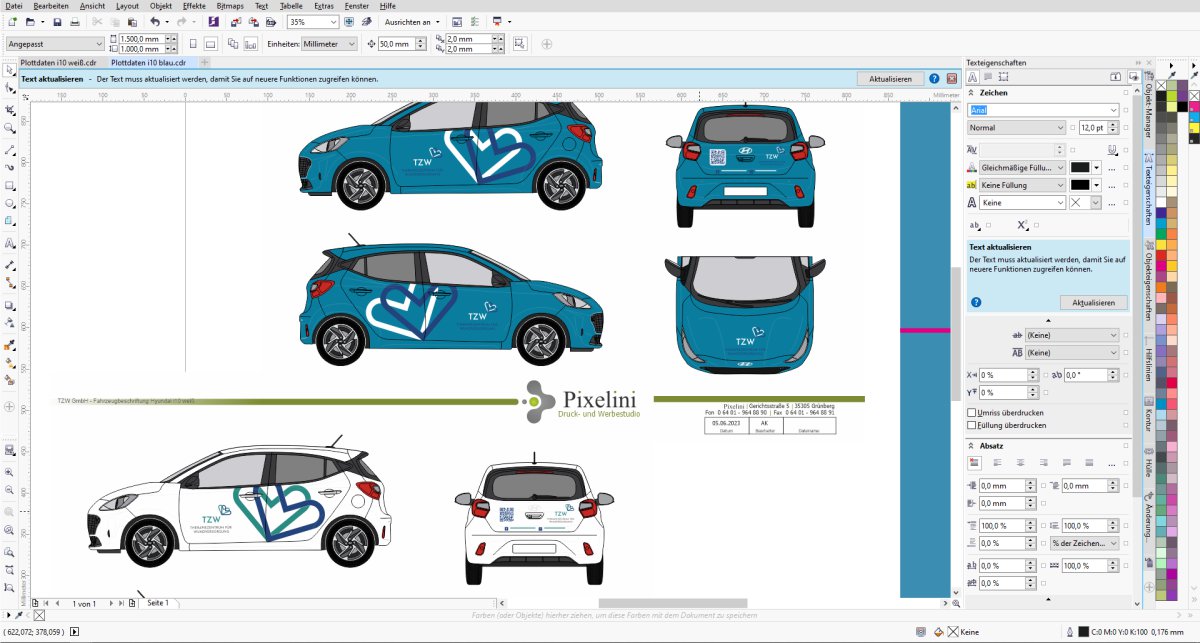The width and height of the screenshot is (1200, 643).
Task: Open the Effekte menu
Action: pyautogui.click(x=194, y=6)
